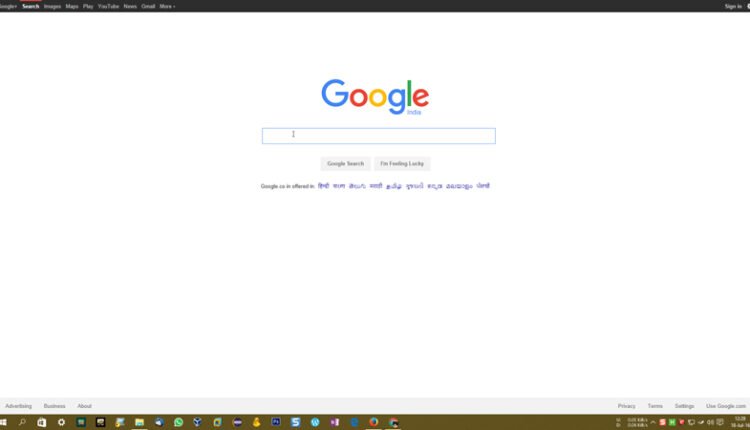Show hidden system tray icons chevron

653,422
